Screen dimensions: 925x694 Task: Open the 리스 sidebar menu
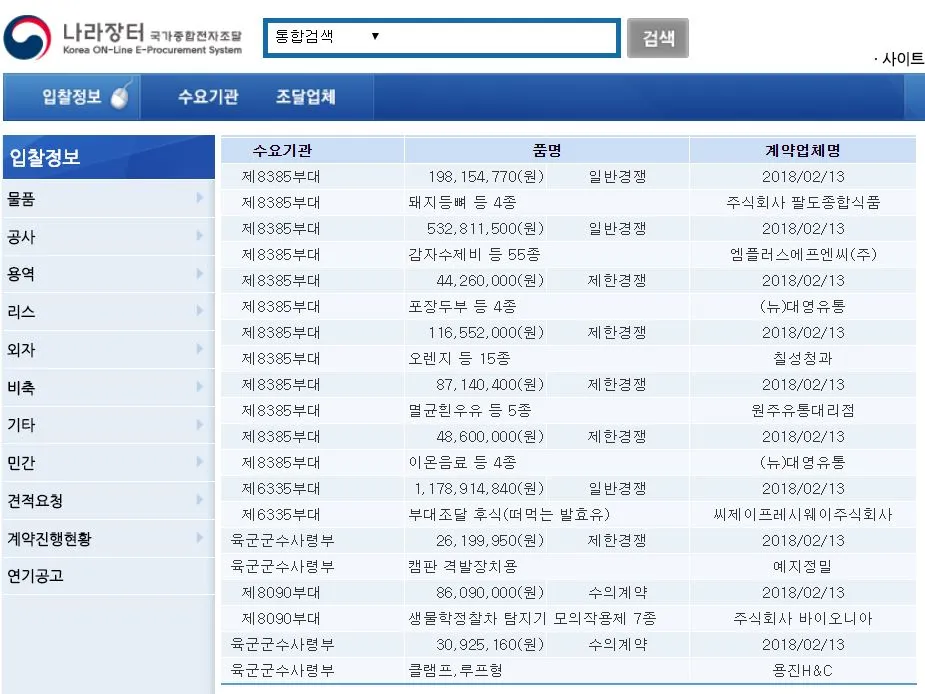(109, 312)
